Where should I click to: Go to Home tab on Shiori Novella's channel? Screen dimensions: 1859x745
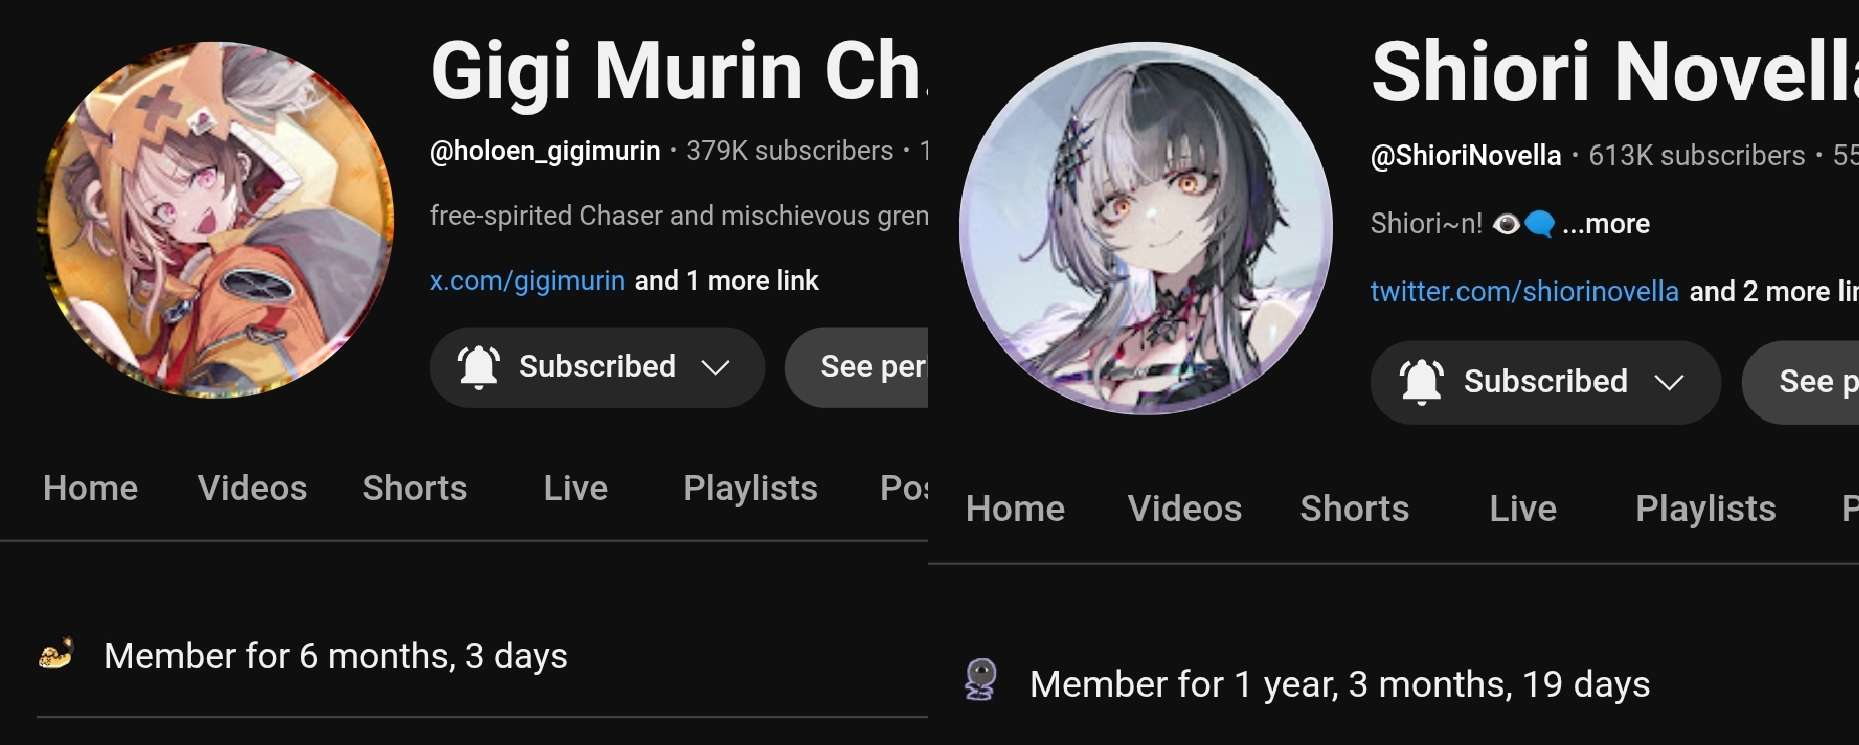coord(1015,509)
